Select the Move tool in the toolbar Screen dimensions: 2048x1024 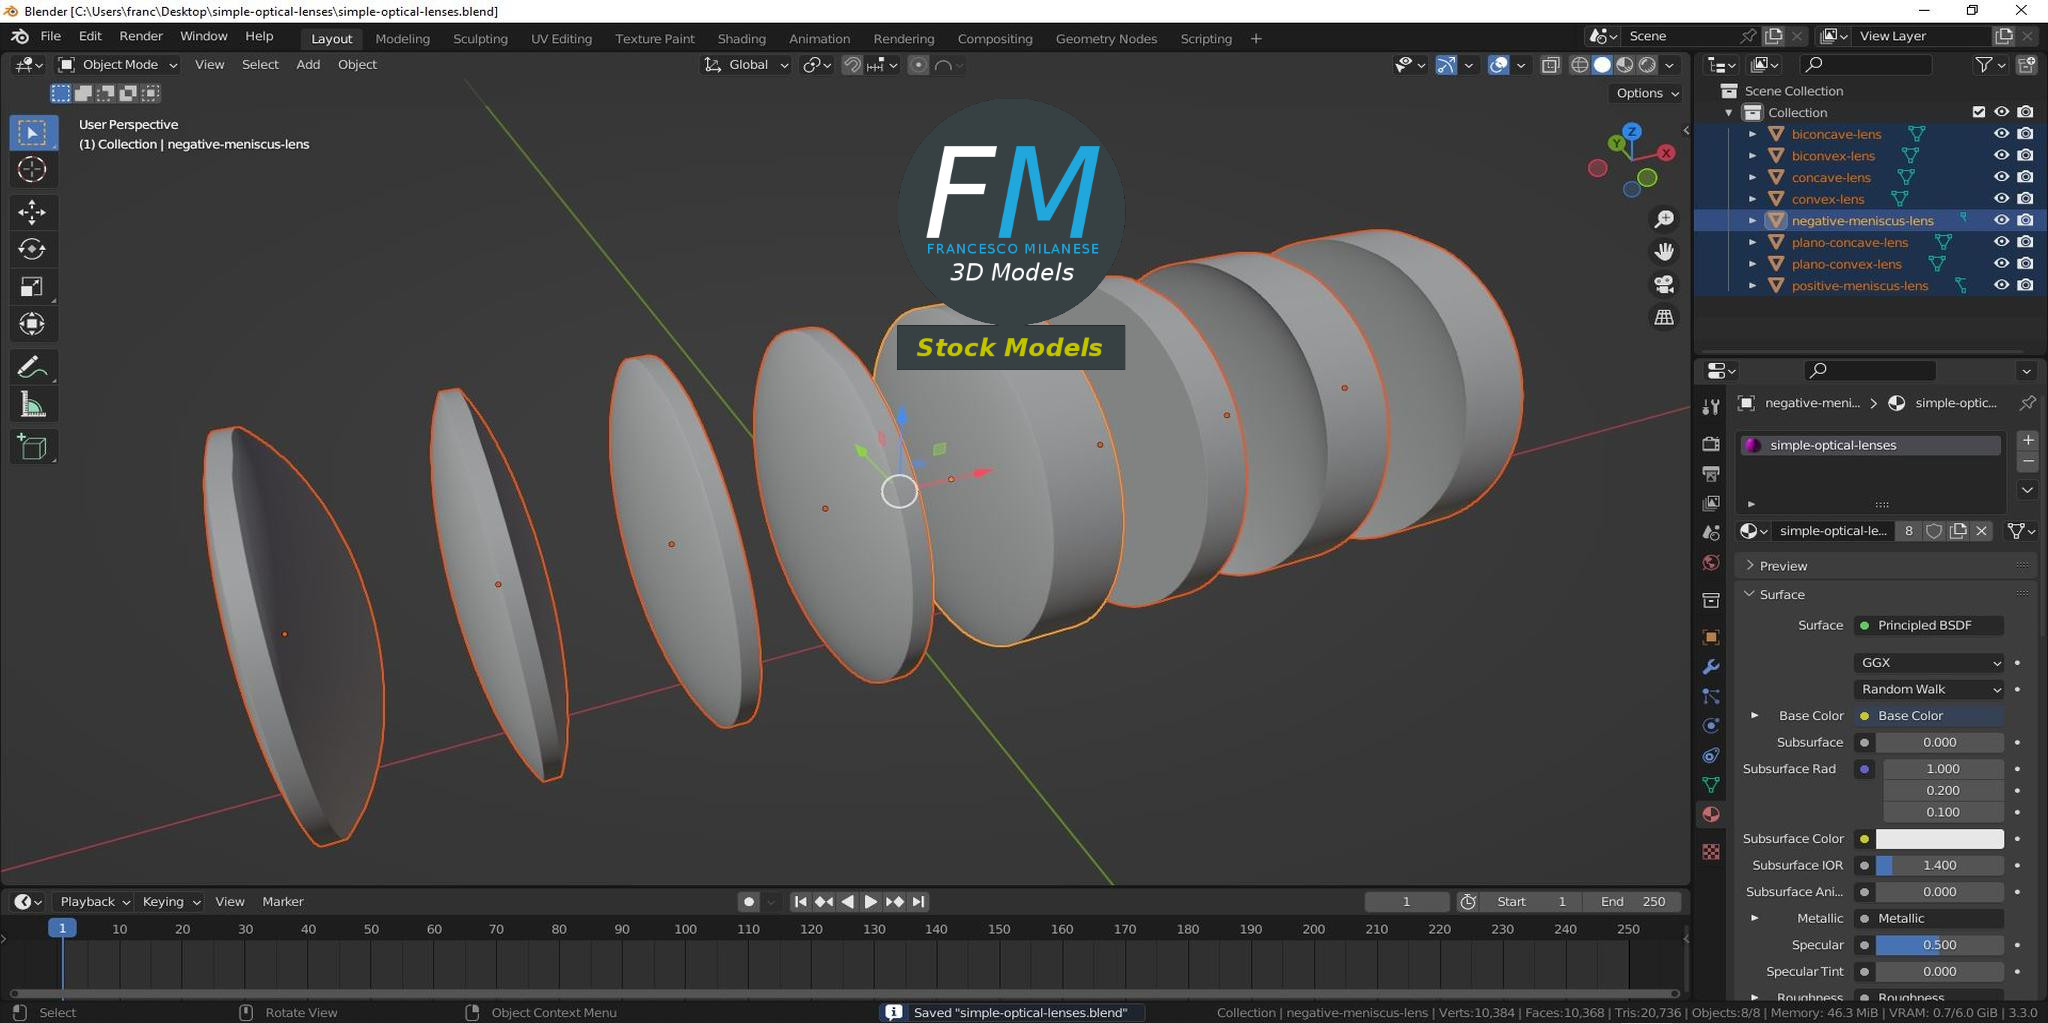(x=33, y=212)
